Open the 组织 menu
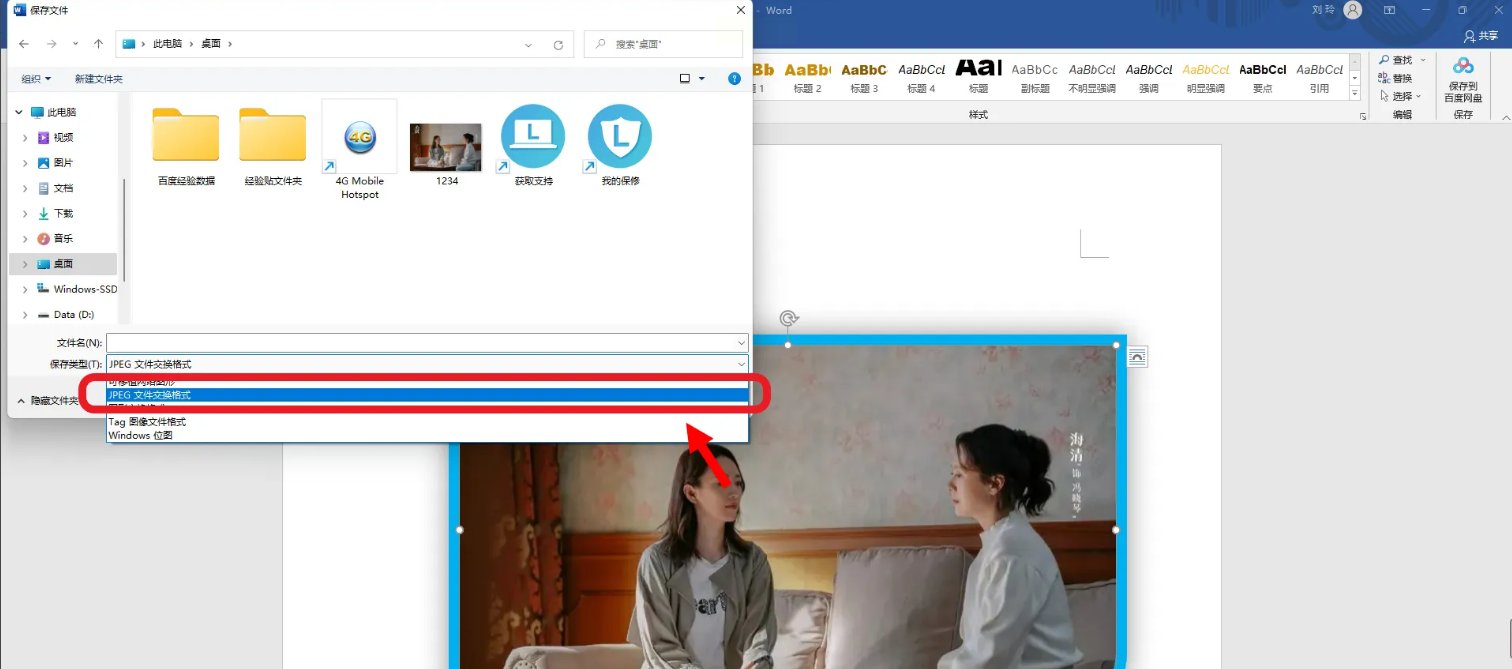The image size is (1512, 669). 36,78
